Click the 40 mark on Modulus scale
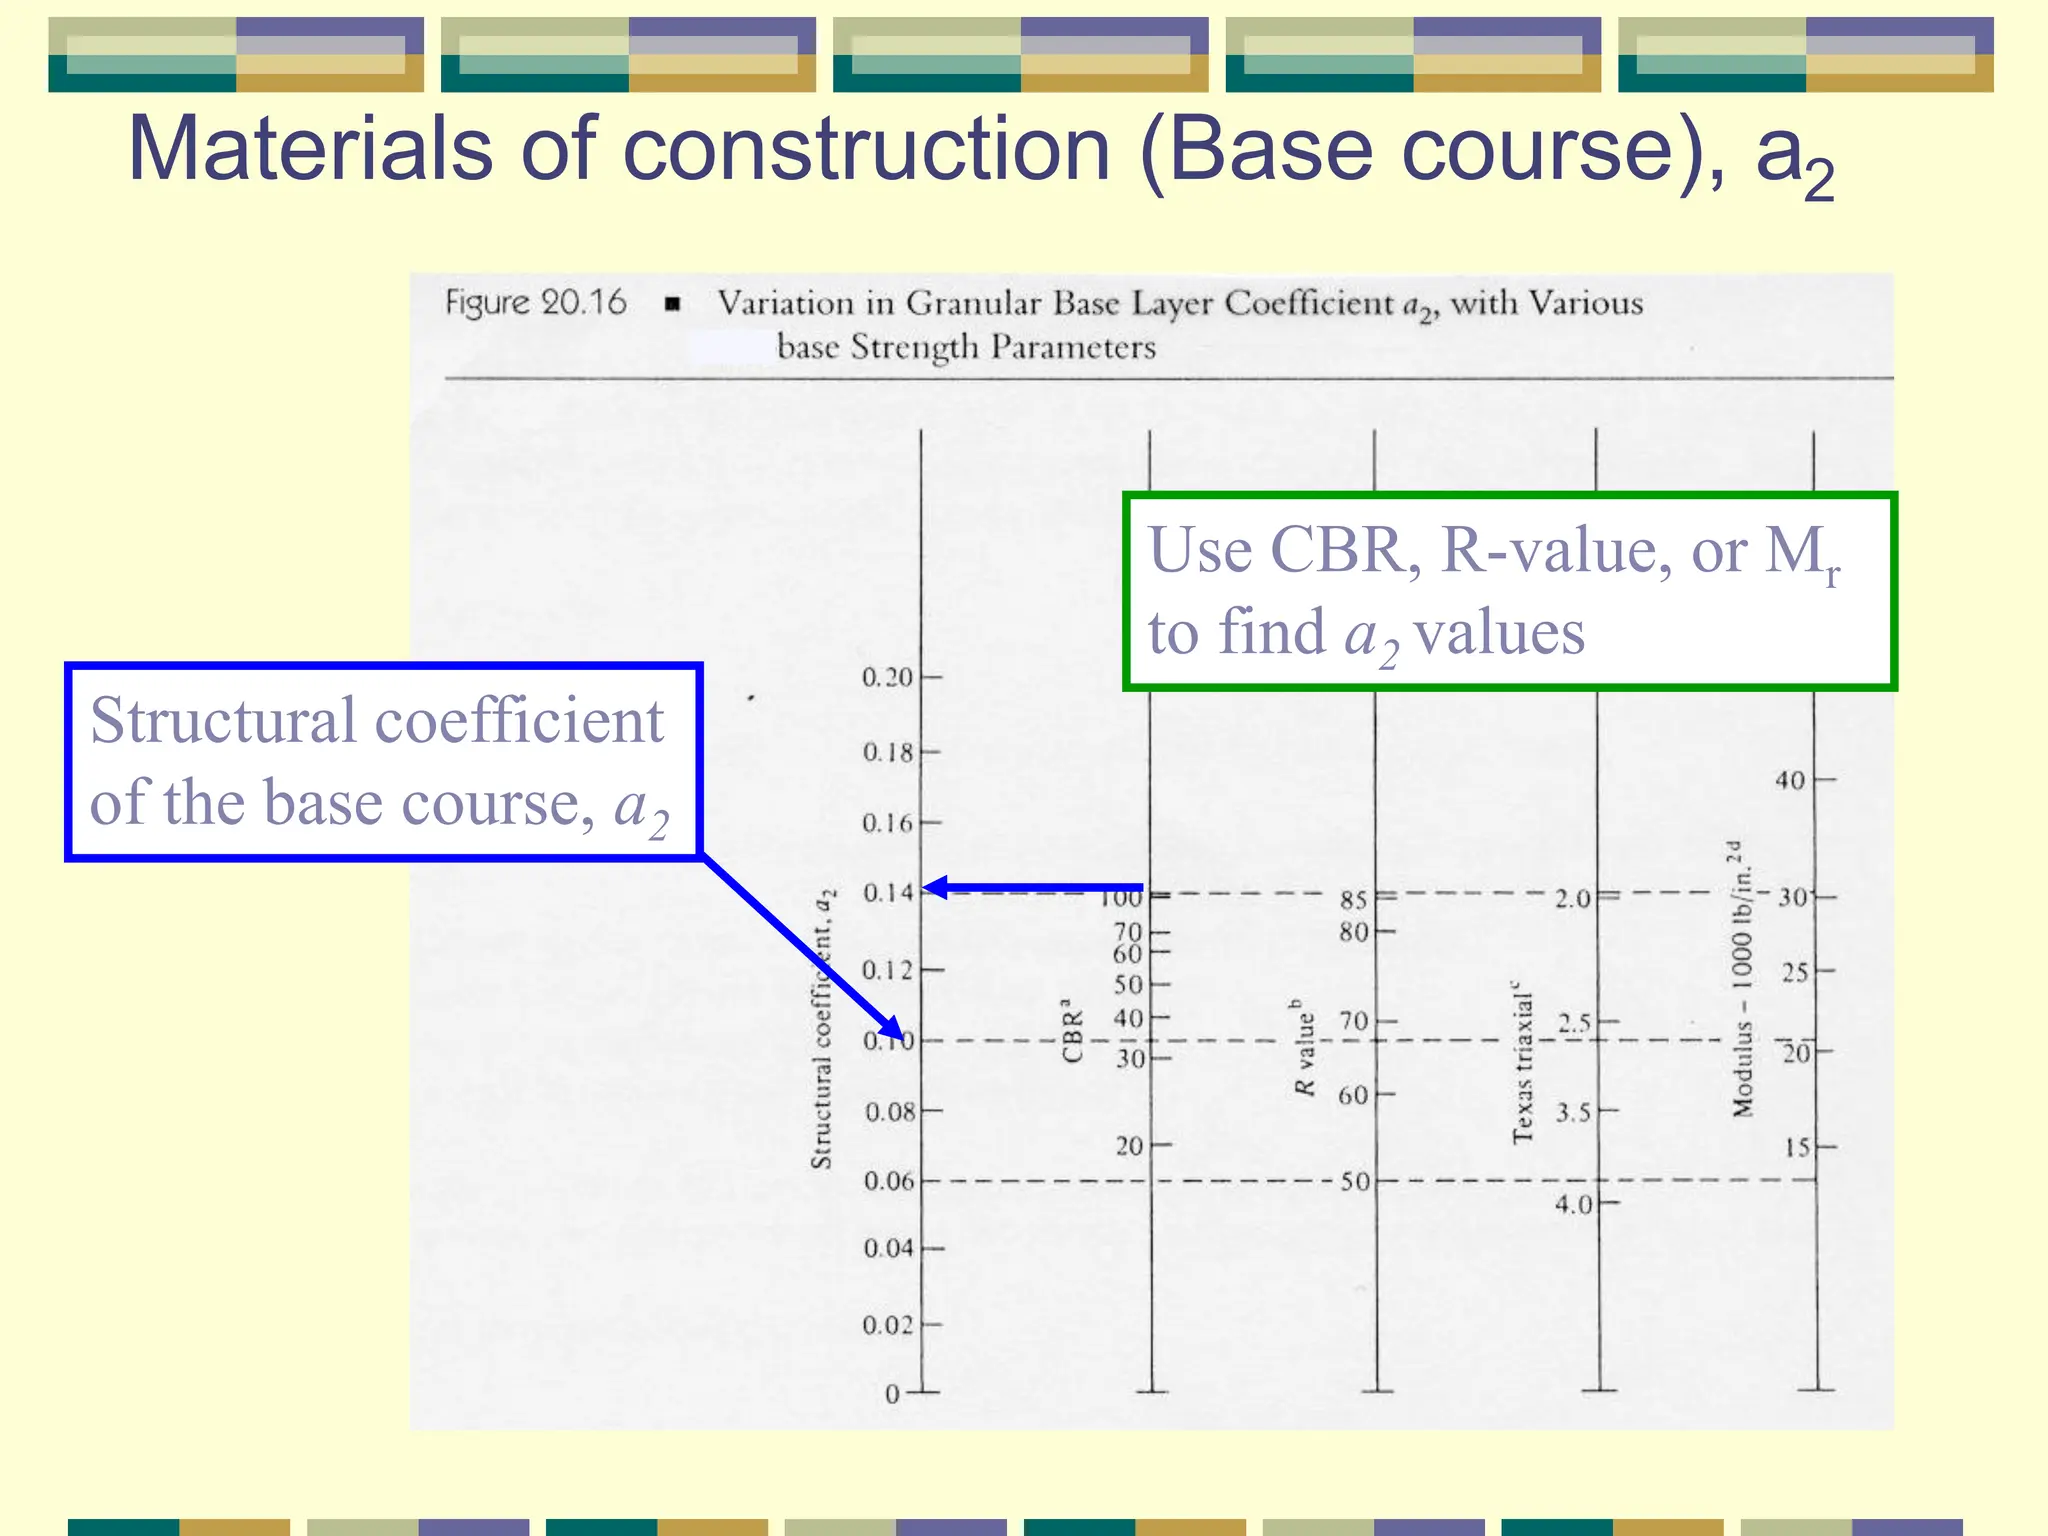The width and height of the screenshot is (2048, 1536). click(1790, 780)
